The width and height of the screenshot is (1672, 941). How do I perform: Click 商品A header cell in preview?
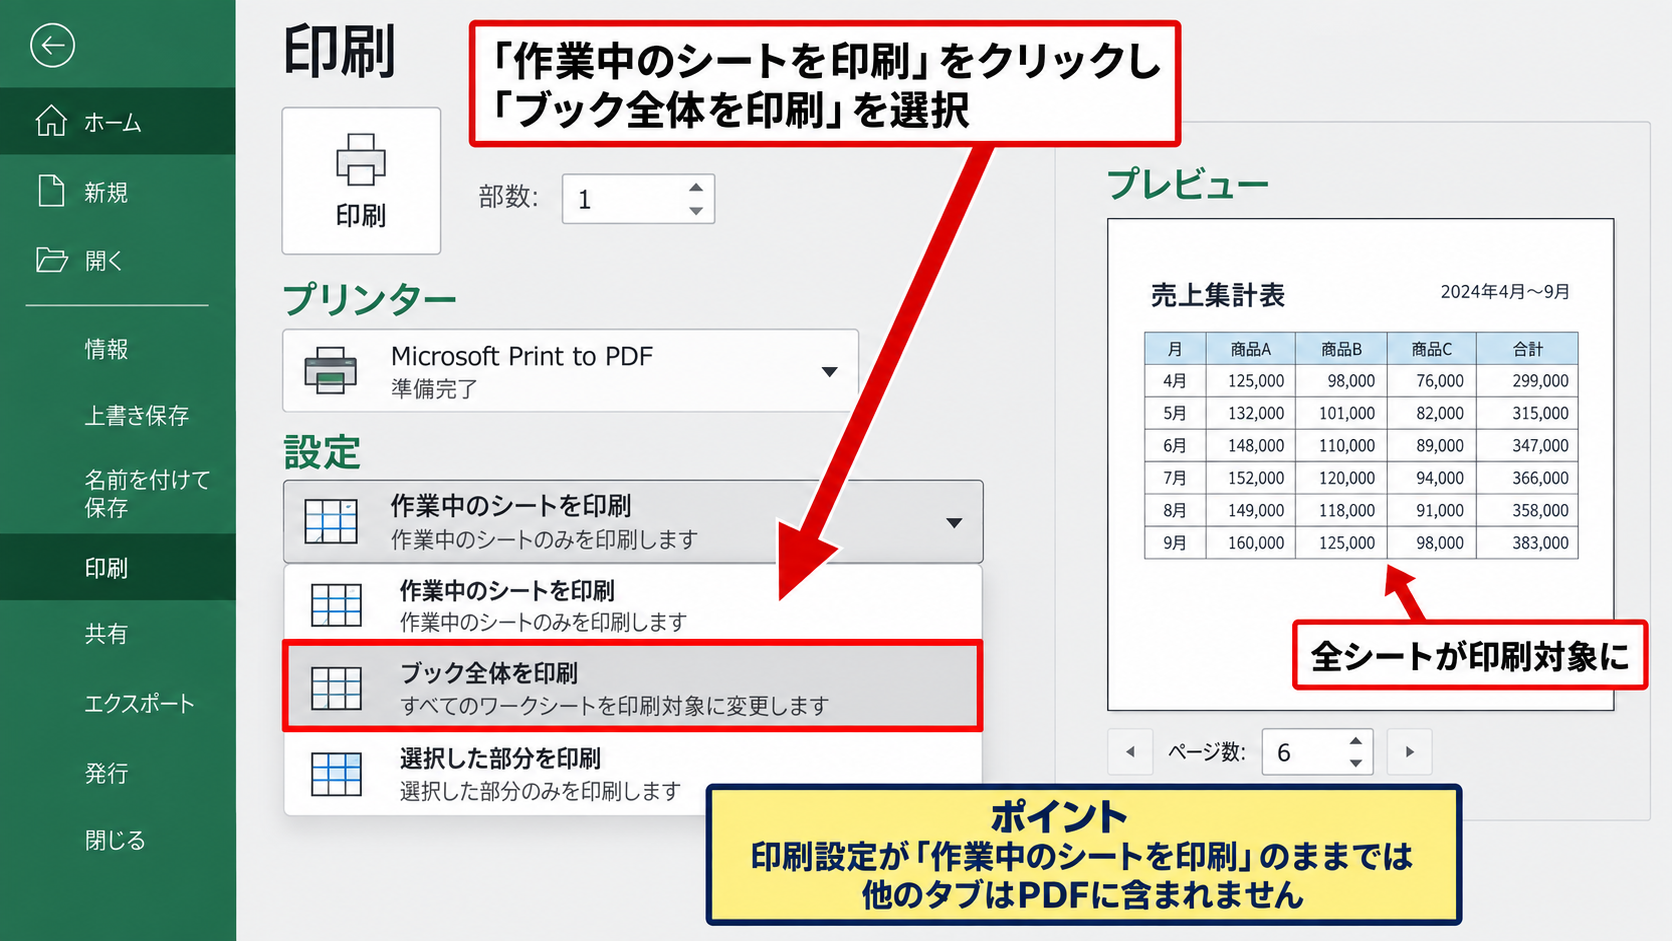click(1250, 349)
